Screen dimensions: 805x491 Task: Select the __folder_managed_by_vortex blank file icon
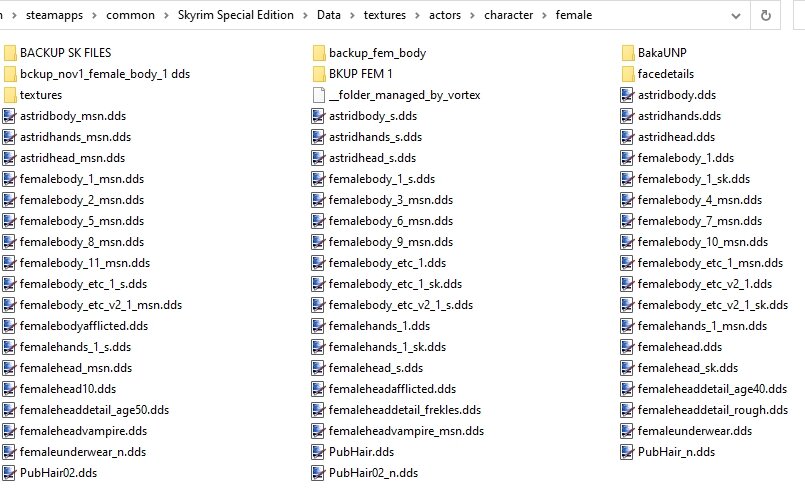tap(319, 95)
